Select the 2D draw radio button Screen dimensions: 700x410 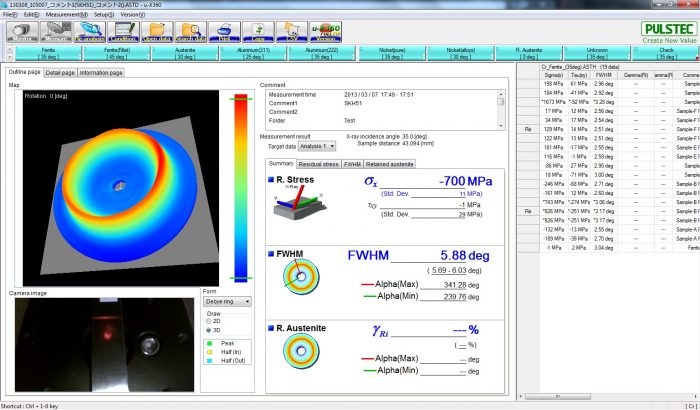[208, 323]
